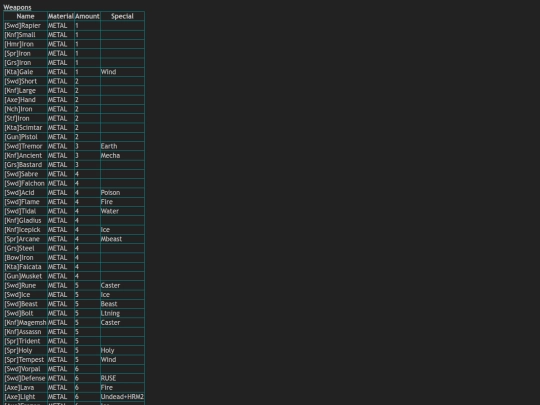Select the [Swd]Sabre name cell

coord(25,174)
